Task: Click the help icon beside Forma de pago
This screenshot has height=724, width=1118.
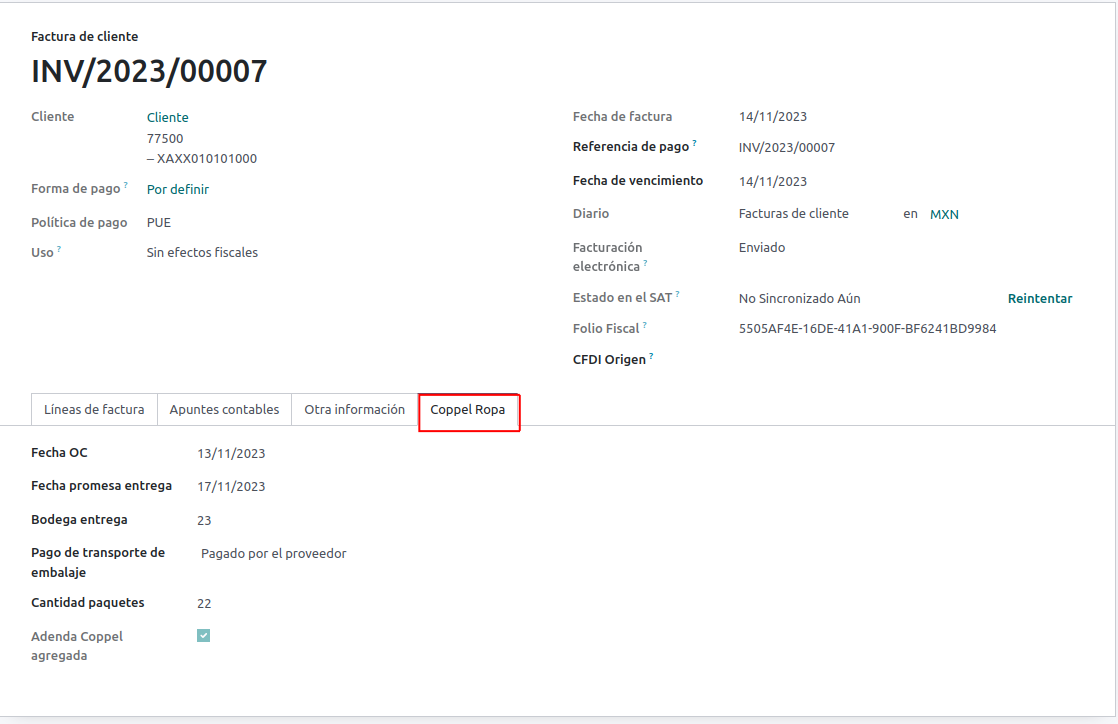Action: tap(126, 185)
